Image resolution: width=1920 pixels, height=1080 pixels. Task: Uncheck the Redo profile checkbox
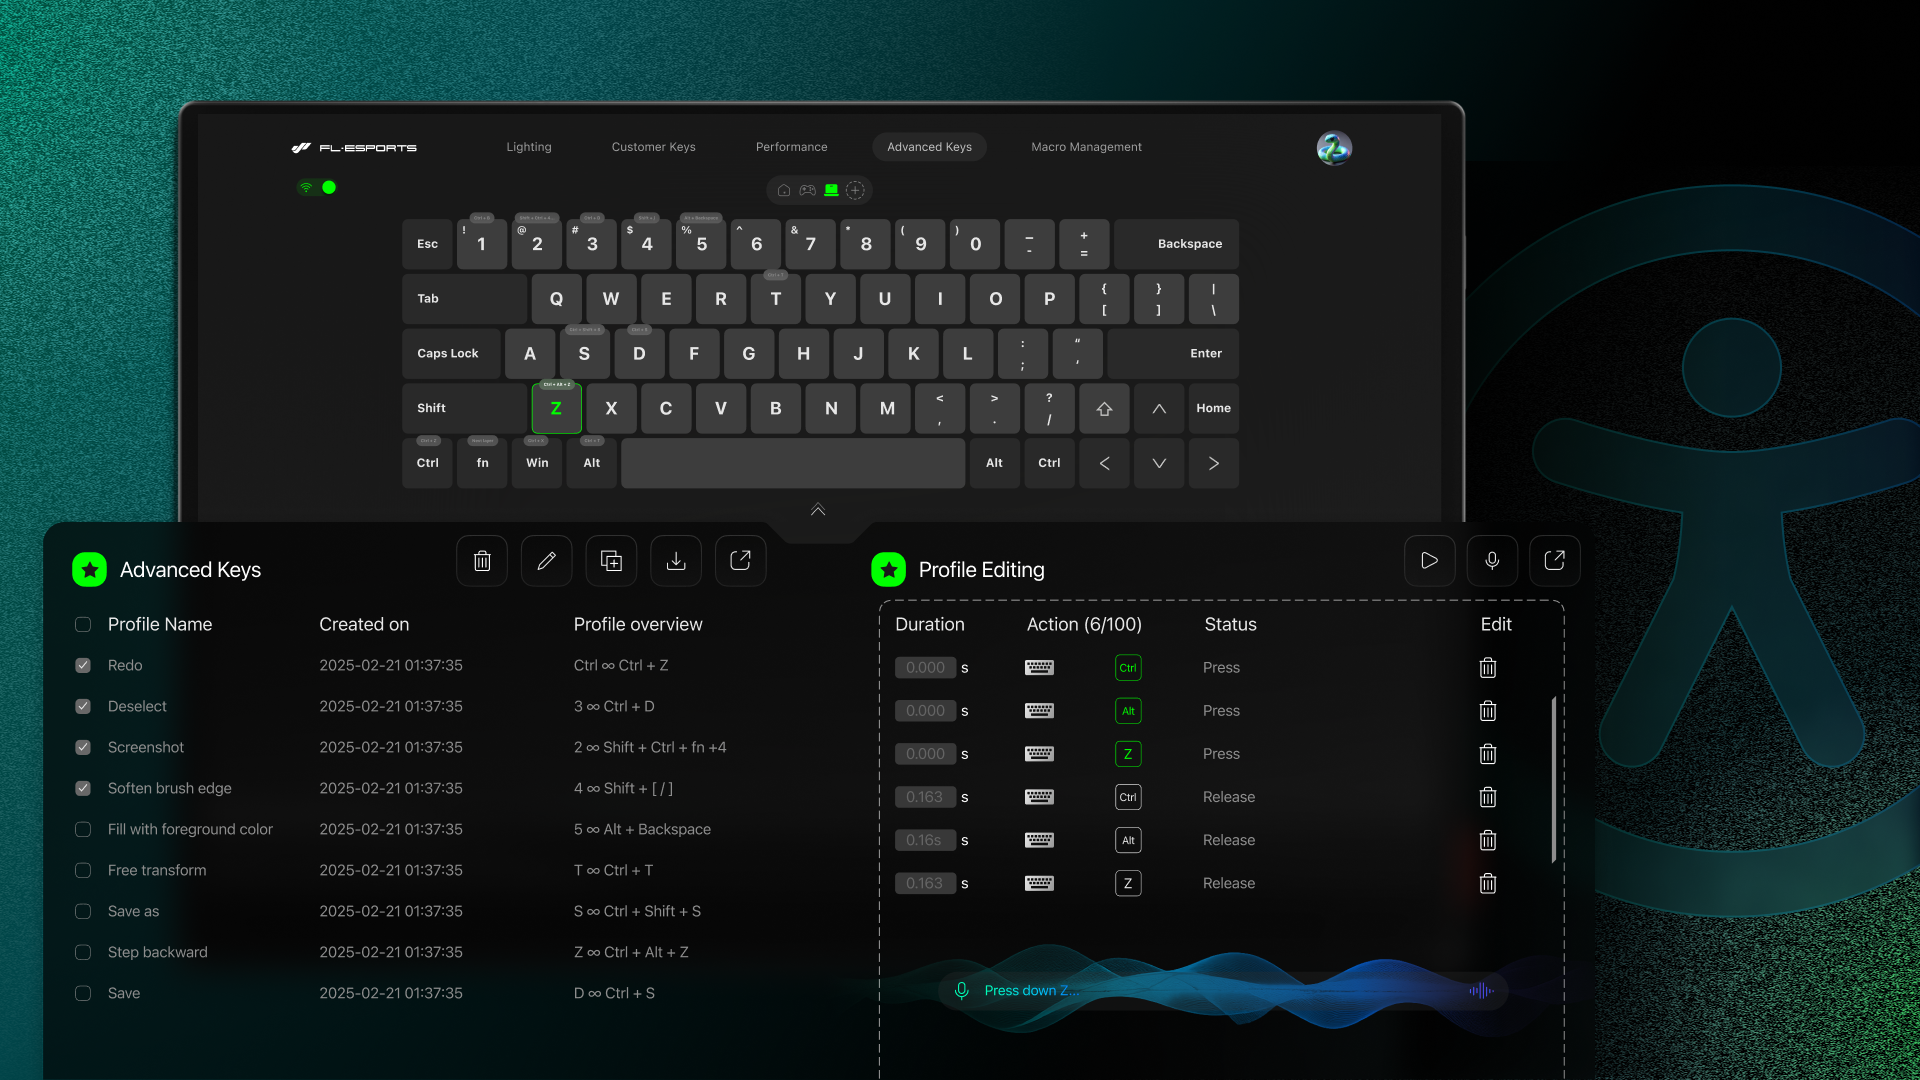click(x=83, y=666)
